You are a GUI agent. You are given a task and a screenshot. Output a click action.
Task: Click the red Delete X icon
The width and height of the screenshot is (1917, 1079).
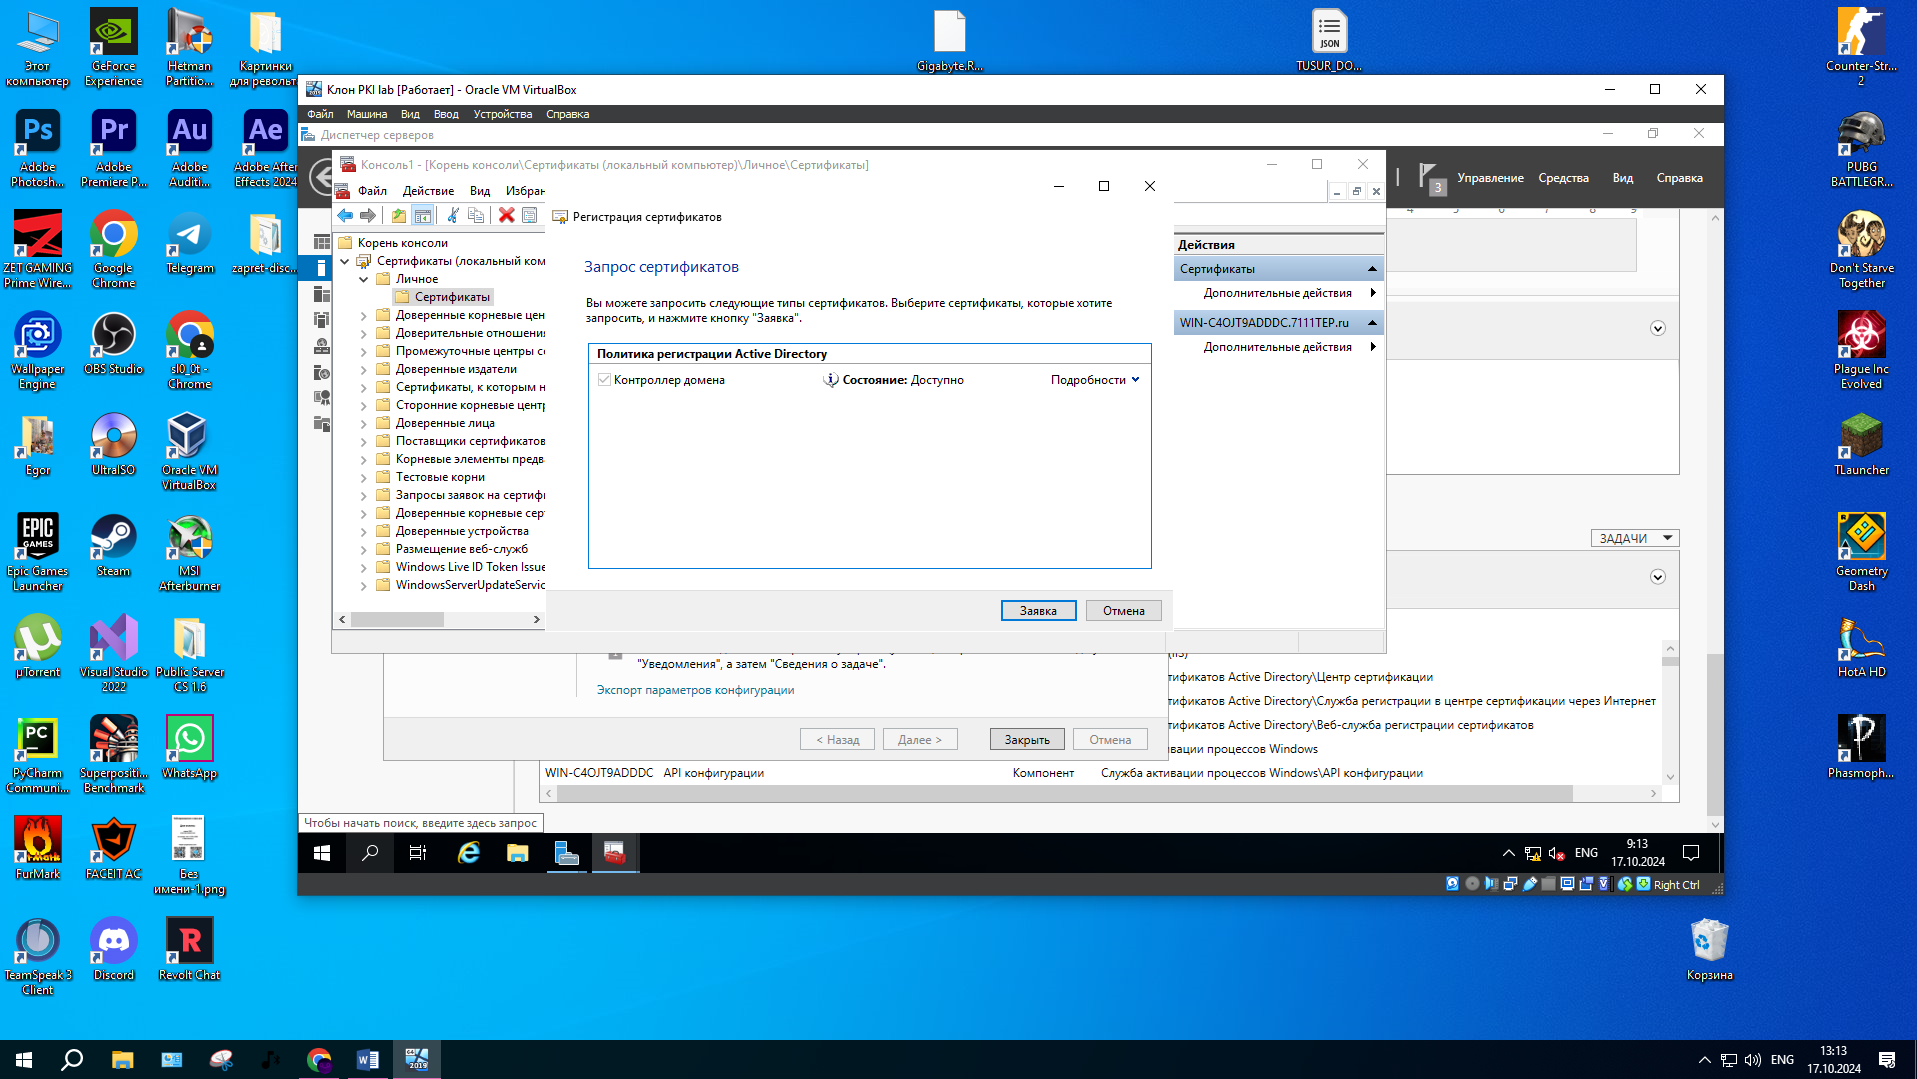tap(507, 216)
